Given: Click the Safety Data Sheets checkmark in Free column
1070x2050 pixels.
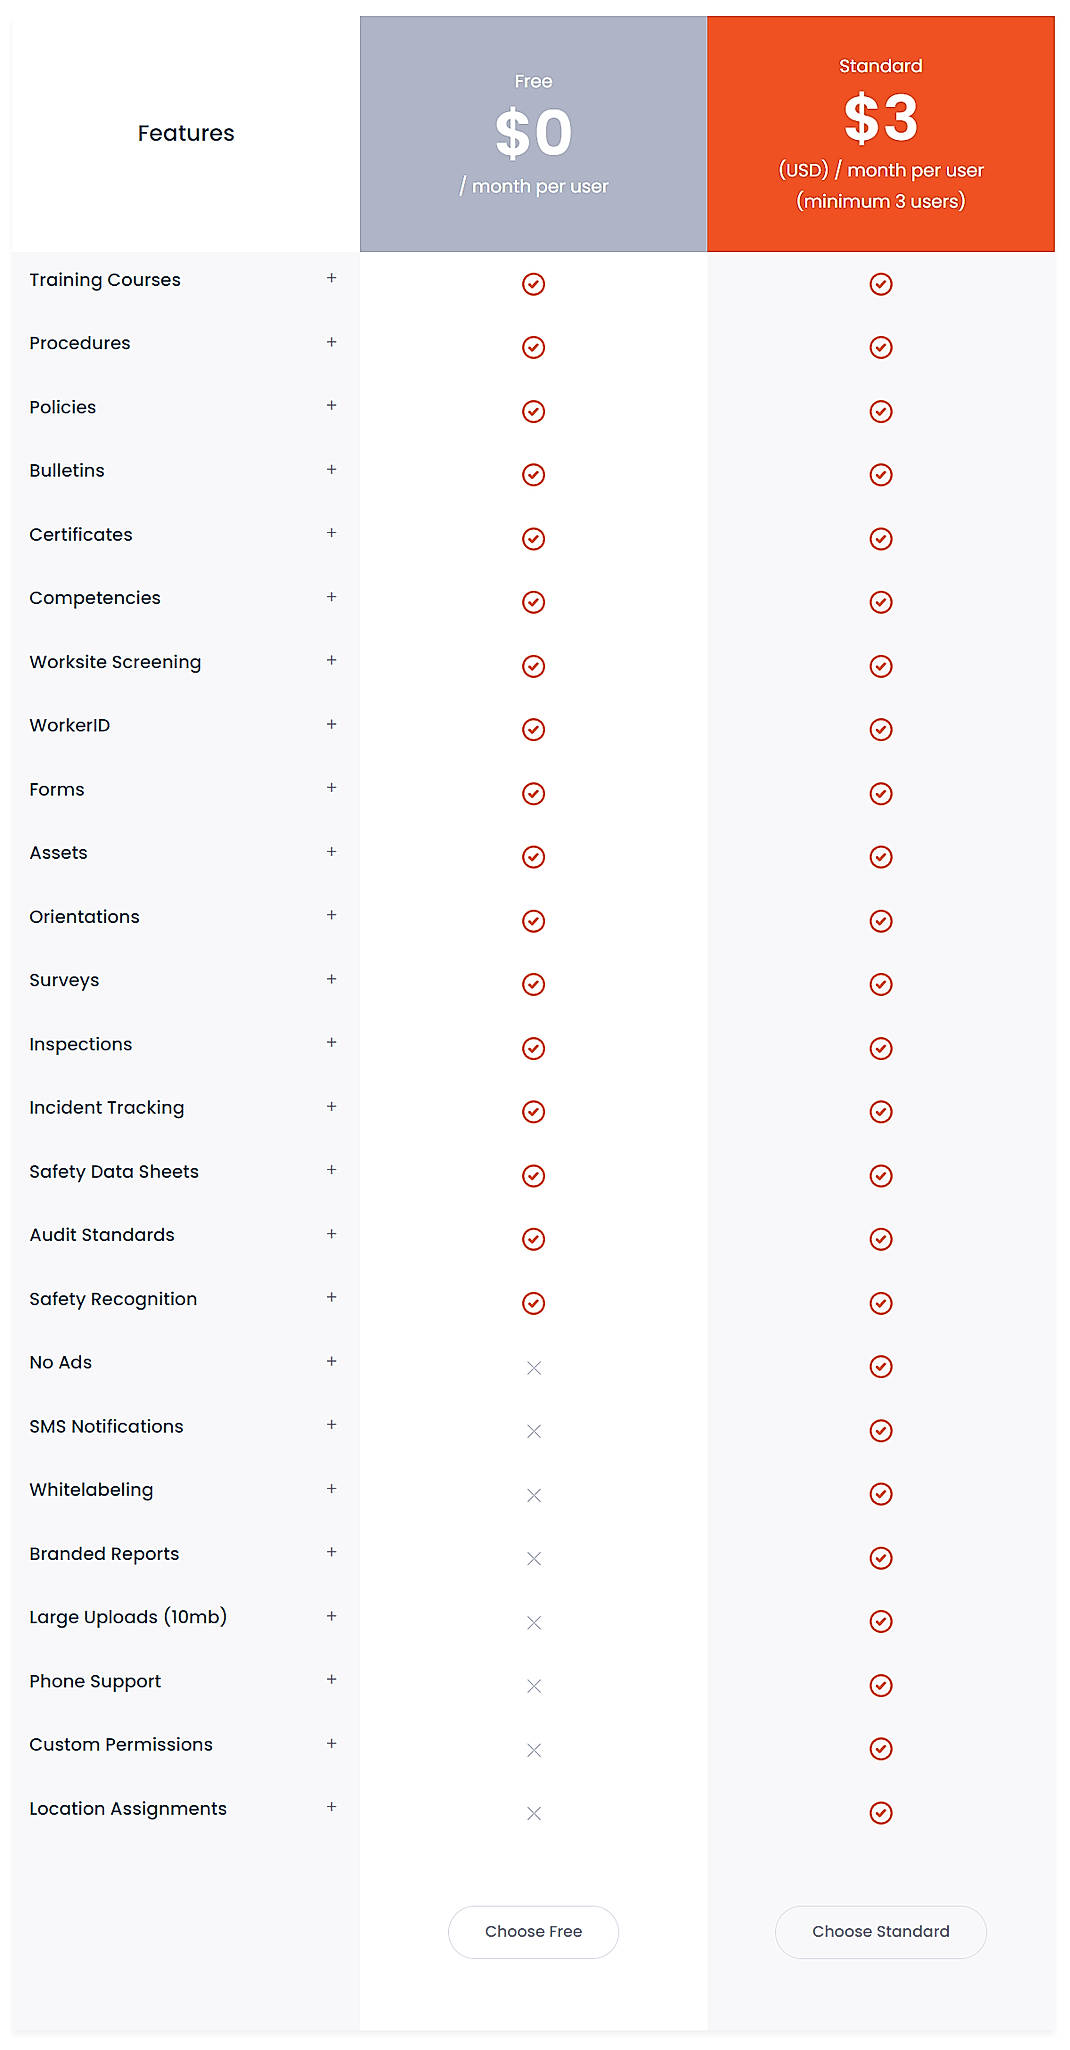Looking at the screenshot, I should coord(533,1175).
